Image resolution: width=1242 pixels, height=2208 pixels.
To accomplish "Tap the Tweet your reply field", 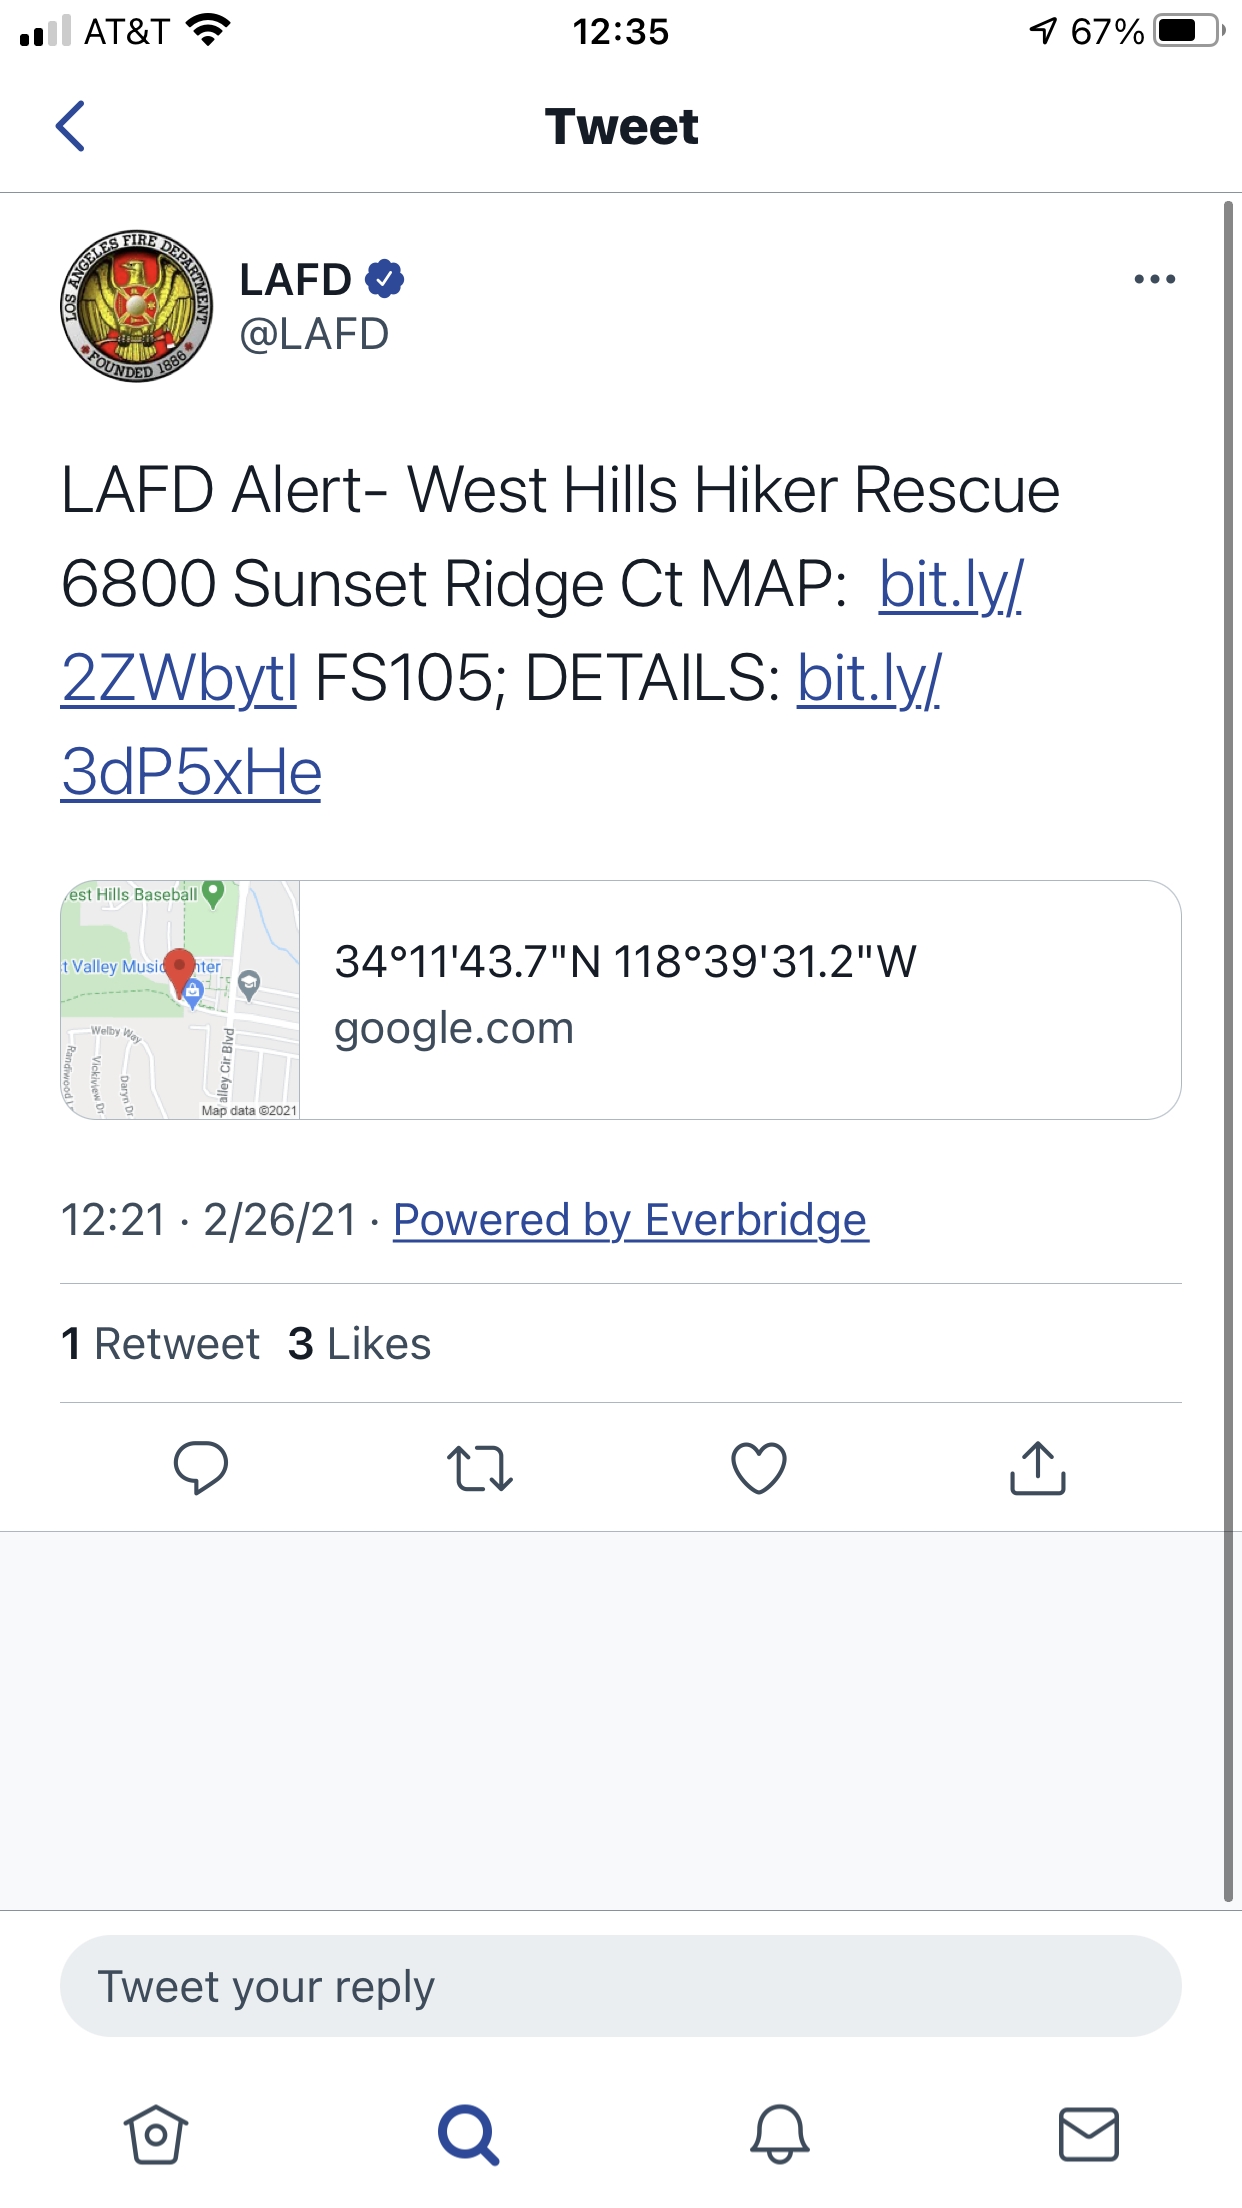I will [x=620, y=1986].
